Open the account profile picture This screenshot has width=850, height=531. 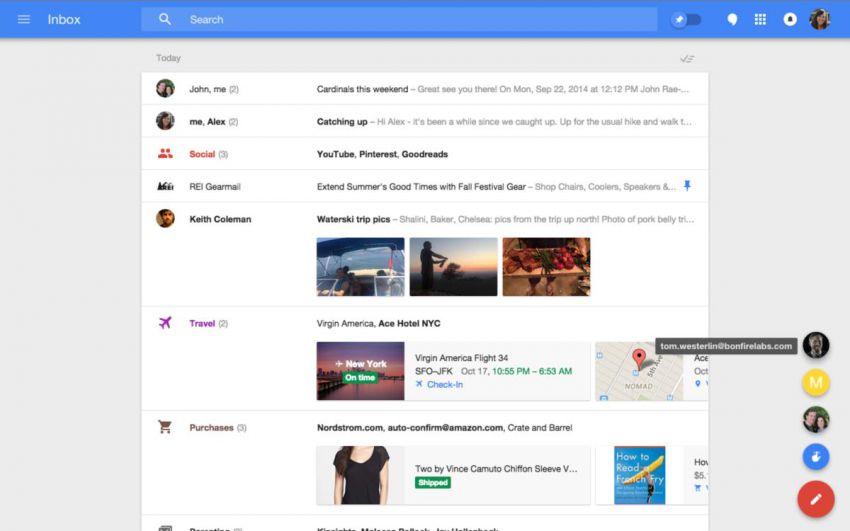click(x=820, y=19)
